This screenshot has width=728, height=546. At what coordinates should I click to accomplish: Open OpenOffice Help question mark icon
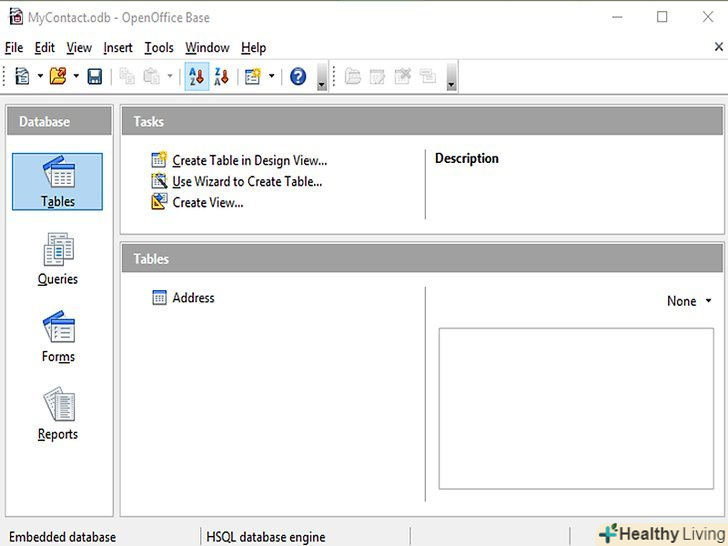pos(298,76)
